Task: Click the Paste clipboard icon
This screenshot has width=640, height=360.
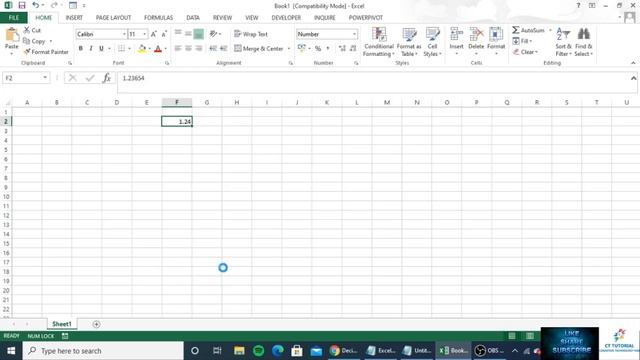Action: click(x=12, y=35)
